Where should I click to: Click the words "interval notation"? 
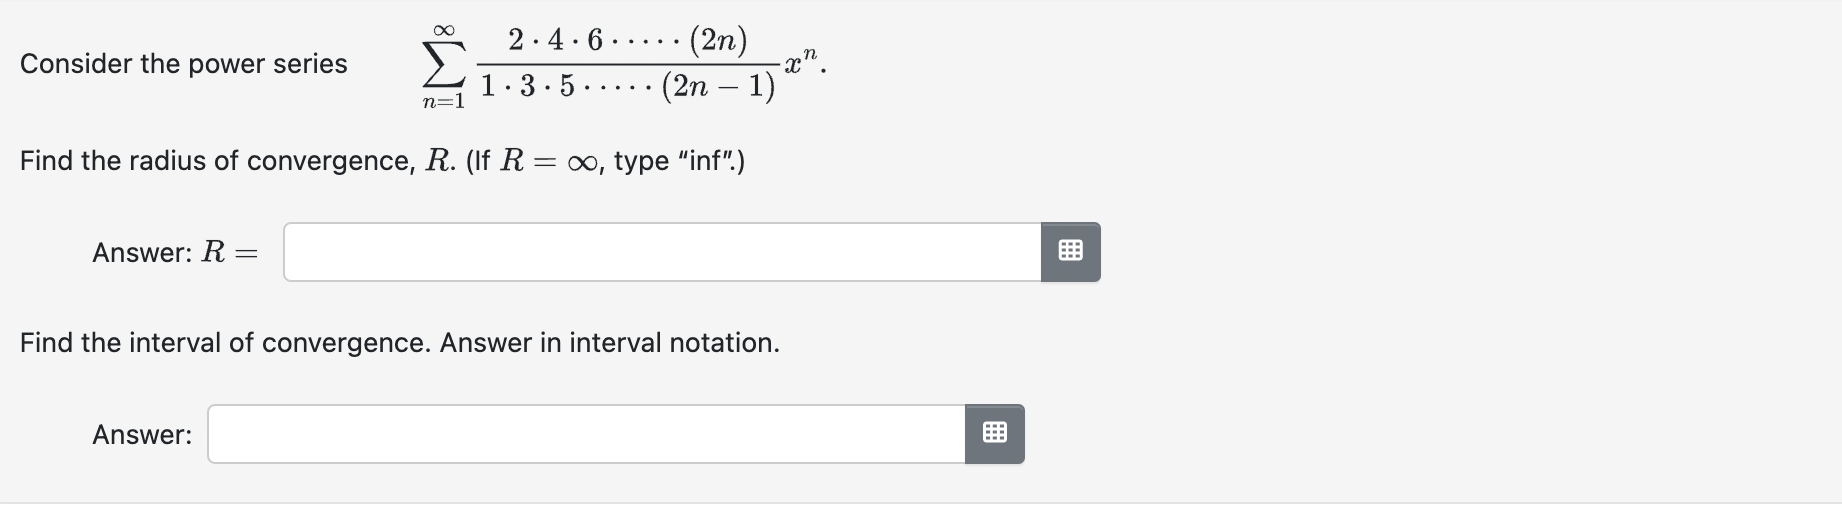674,343
